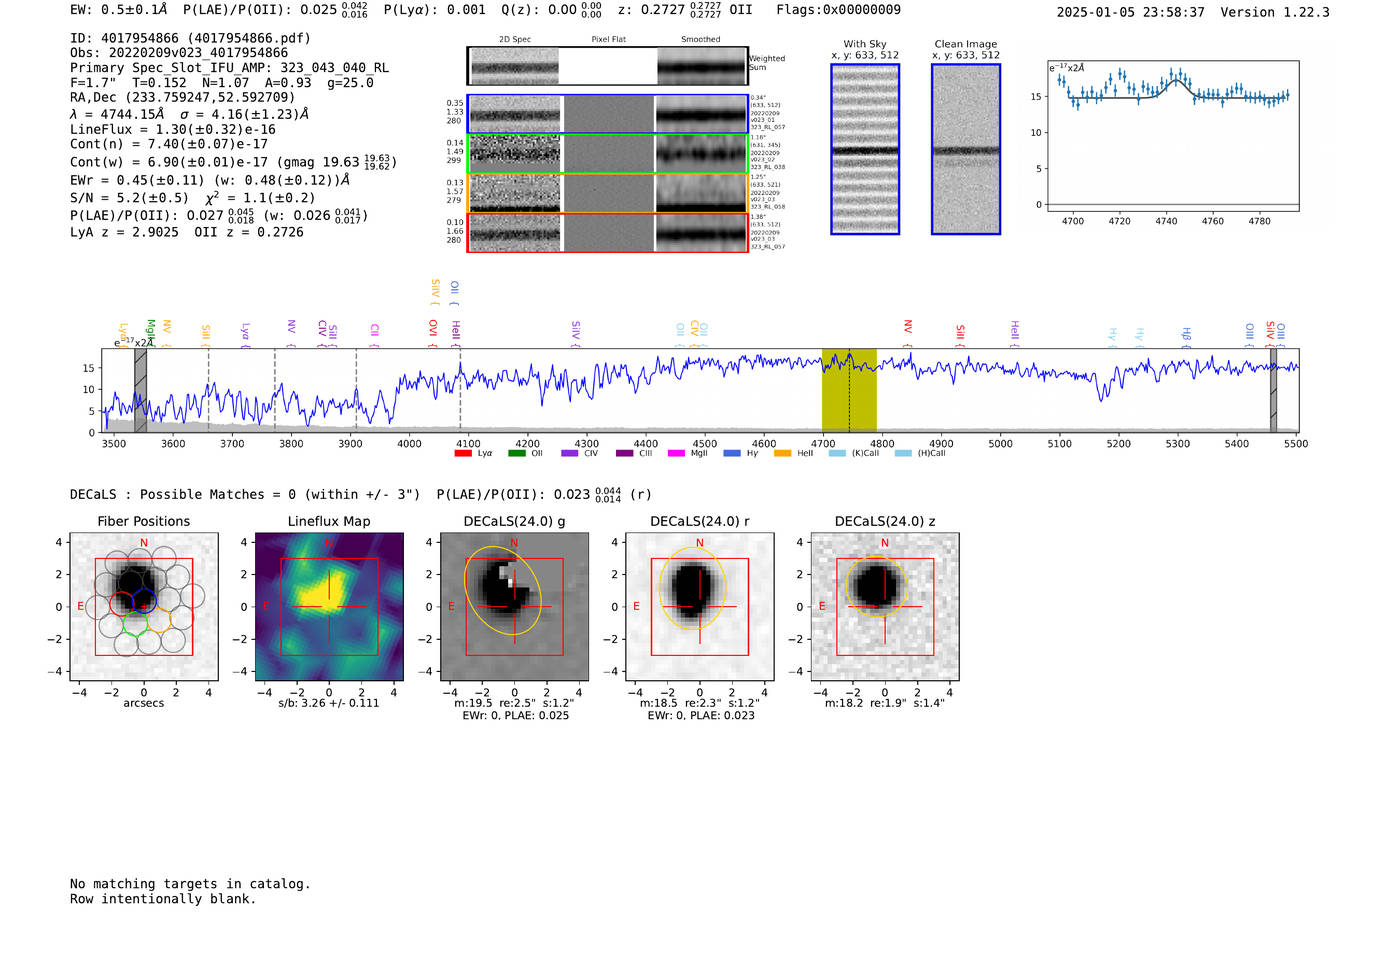
Task: Click the Weighted Sum label
Action: tap(767, 63)
